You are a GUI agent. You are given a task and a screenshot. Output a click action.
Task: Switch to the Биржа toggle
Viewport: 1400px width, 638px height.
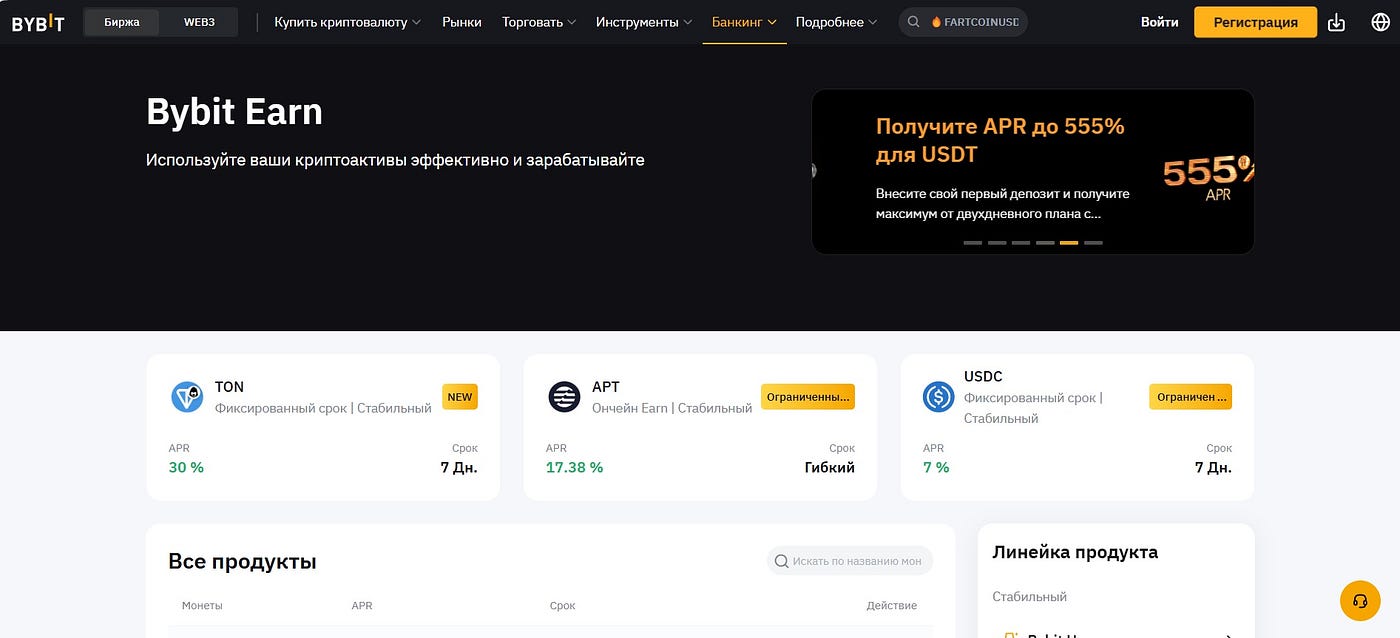(122, 22)
